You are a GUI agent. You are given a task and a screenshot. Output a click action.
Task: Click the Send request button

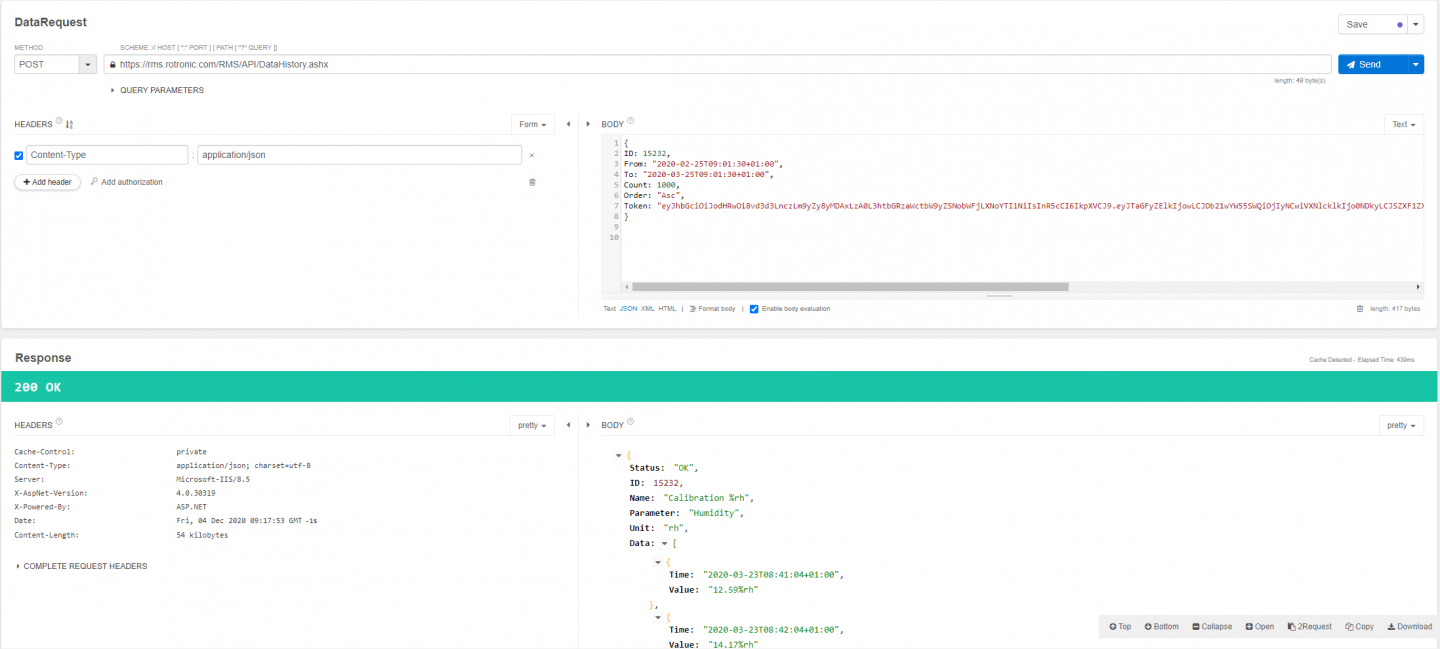[1372, 64]
